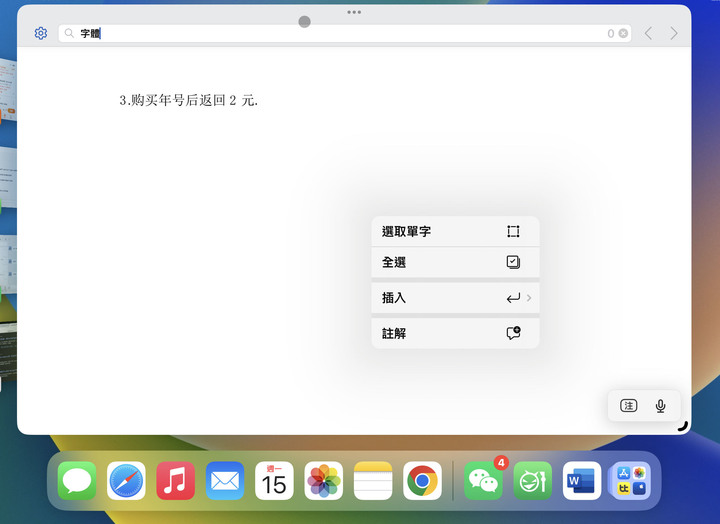The width and height of the screenshot is (720, 524).
Task: Go to next search result
Action: pos(674,33)
